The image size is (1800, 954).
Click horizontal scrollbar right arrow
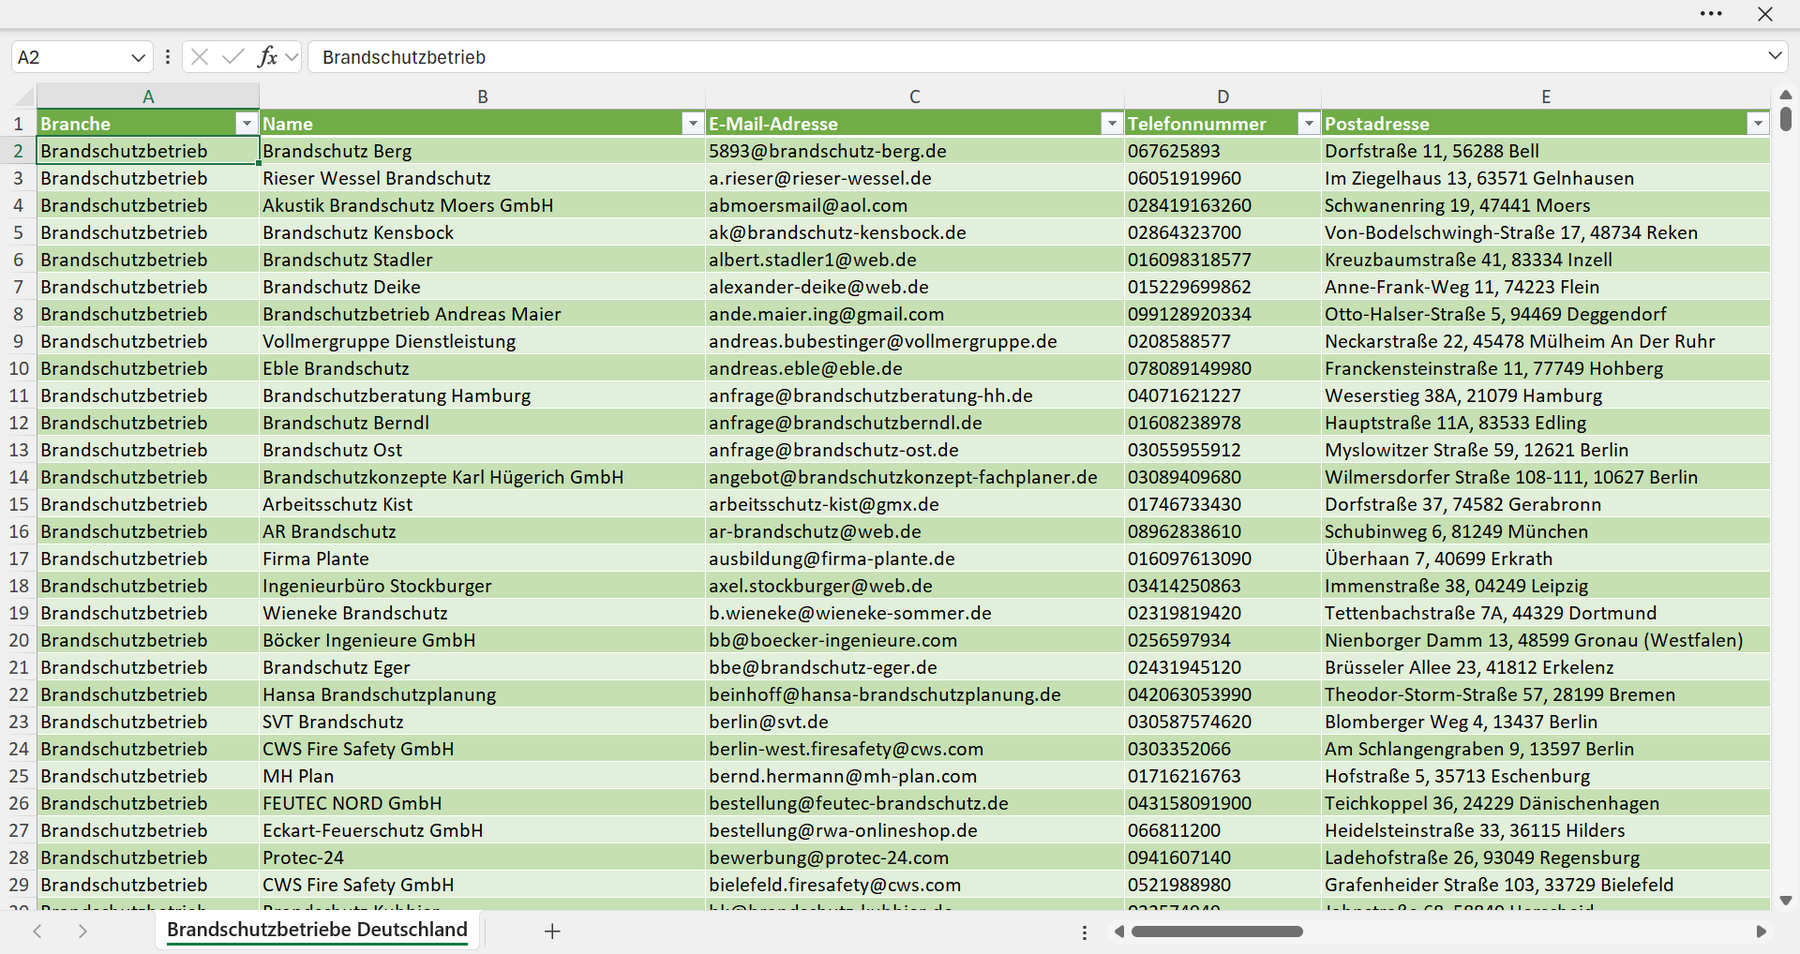pos(1761,932)
